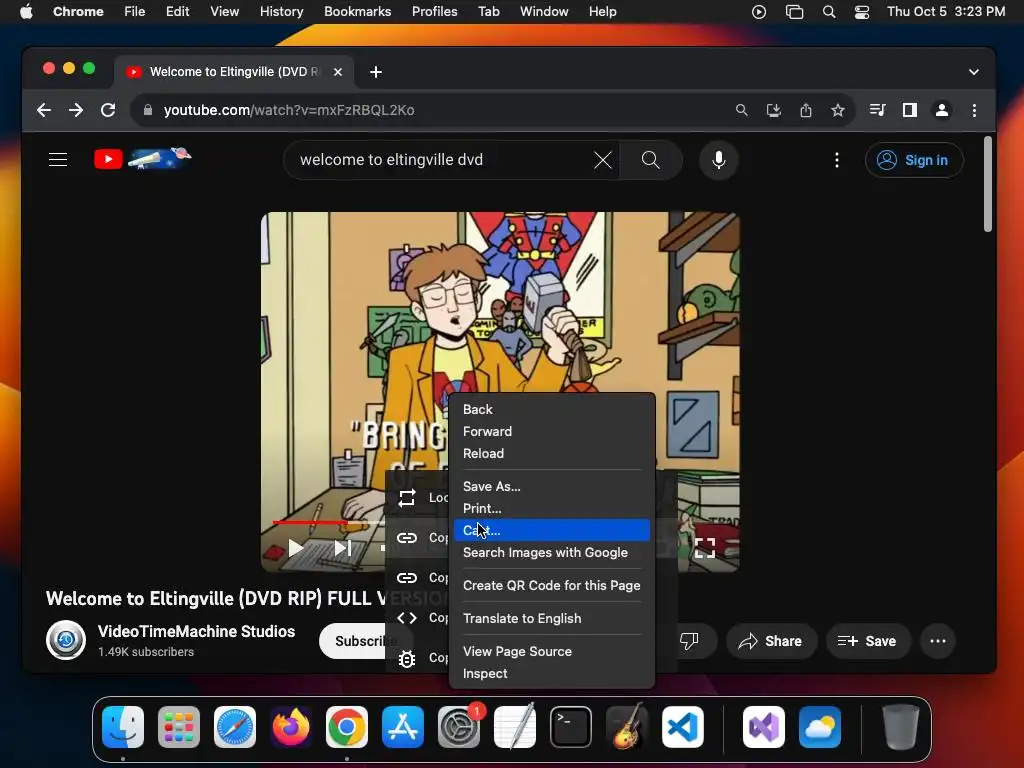Viewport: 1024px width, 768px height.
Task: Click the red video progress bar
Action: tap(310, 522)
